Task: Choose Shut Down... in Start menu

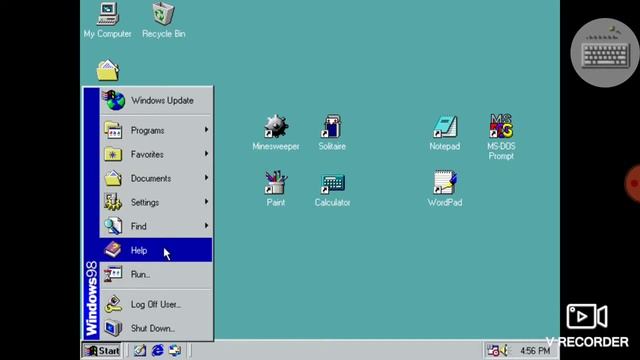Action: pyautogui.click(x=156, y=328)
